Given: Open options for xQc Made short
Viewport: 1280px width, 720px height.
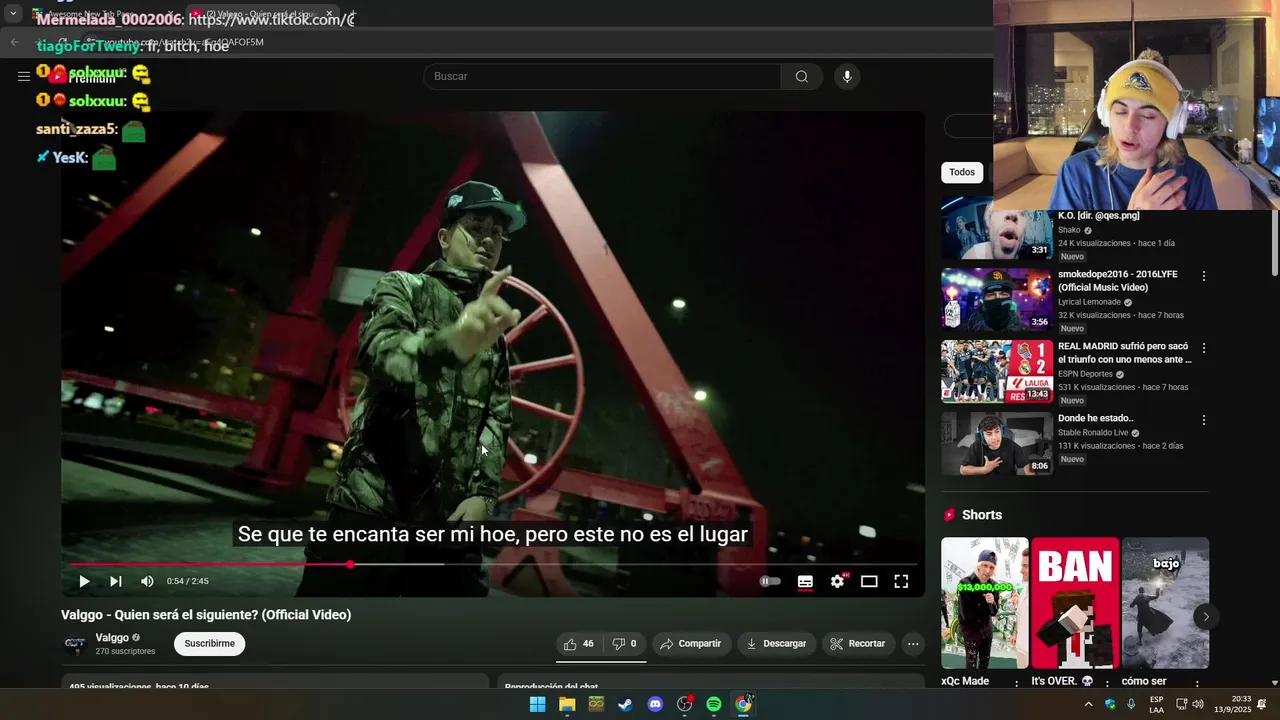Looking at the screenshot, I should (x=1017, y=683).
